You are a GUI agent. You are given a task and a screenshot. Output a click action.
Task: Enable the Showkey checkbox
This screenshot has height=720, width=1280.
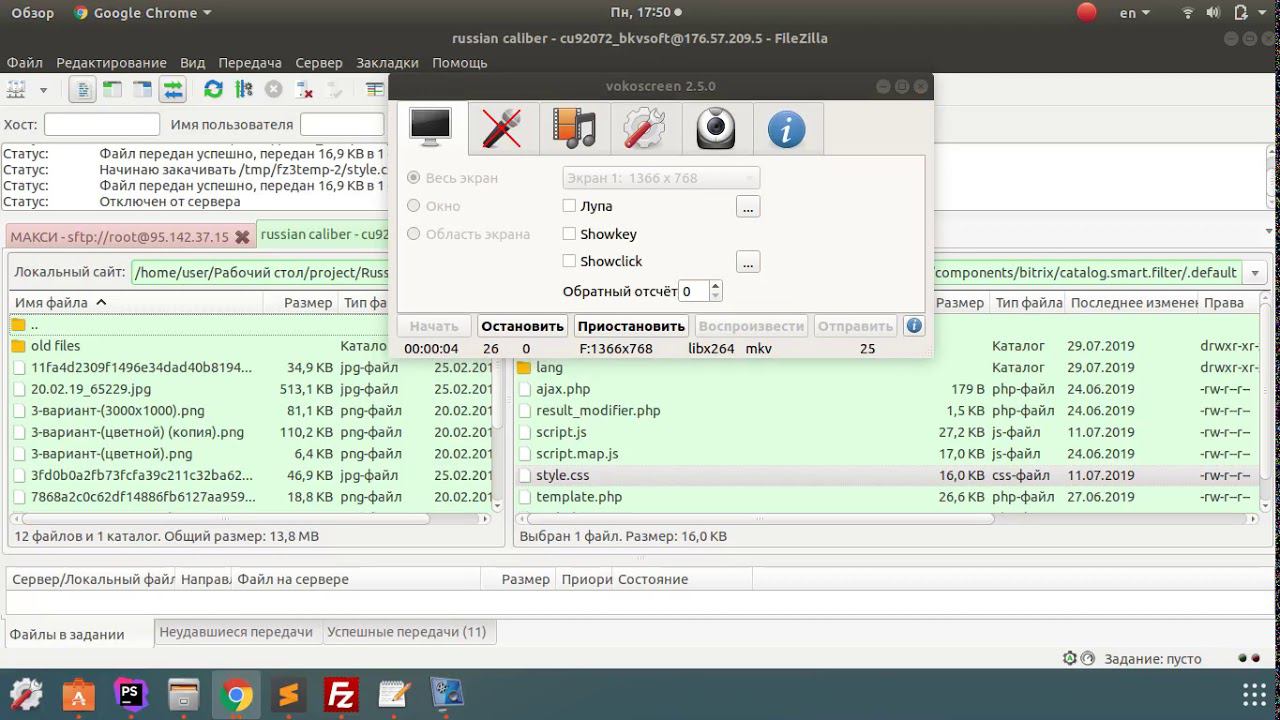(569, 234)
